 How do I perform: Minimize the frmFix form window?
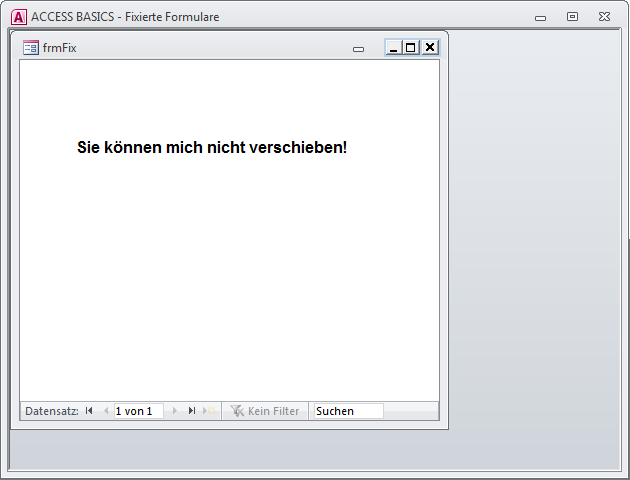tap(393, 47)
